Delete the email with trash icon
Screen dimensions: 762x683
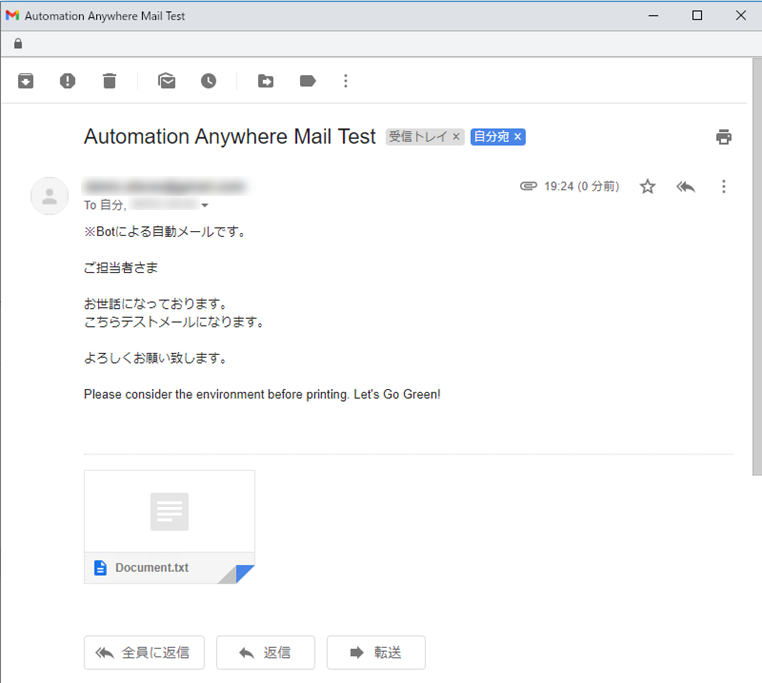[x=110, y=81]
